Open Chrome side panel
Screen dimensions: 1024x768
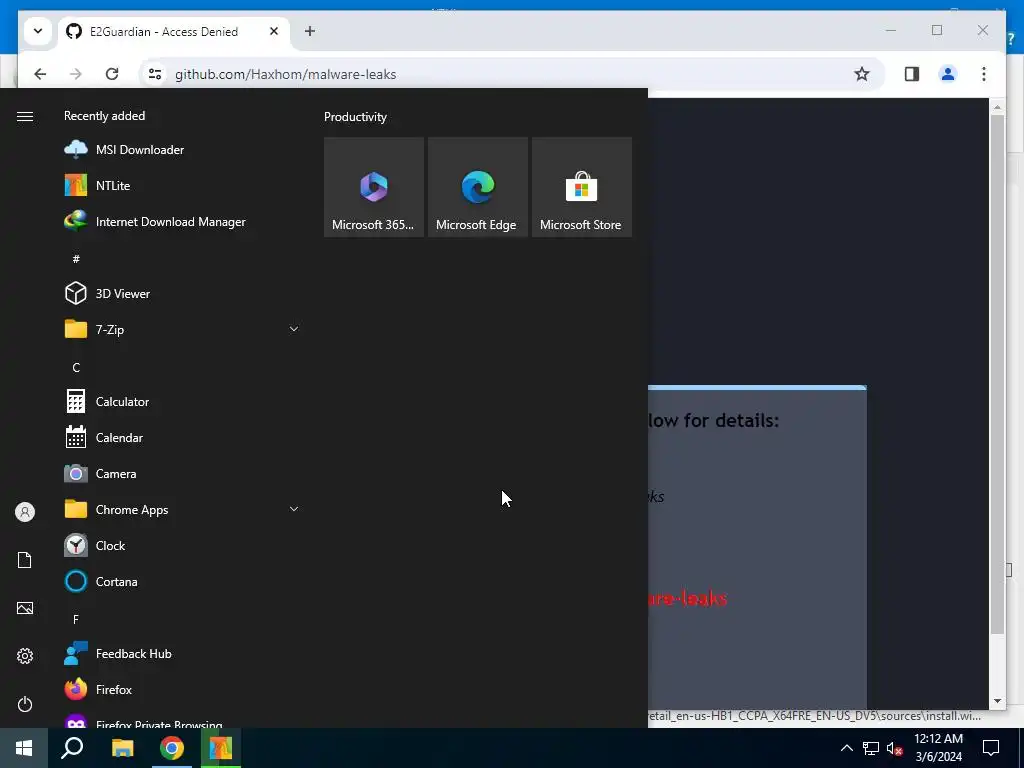[912, 74]
